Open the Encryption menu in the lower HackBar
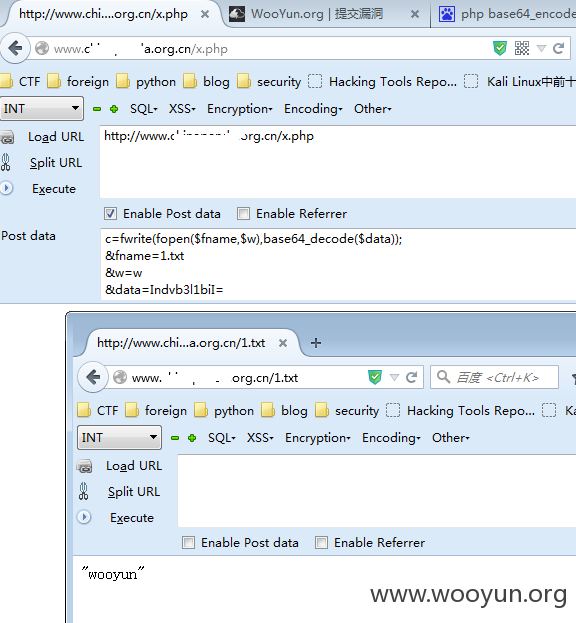This screenshot has width=576, height=623. (x=318, y=438)
